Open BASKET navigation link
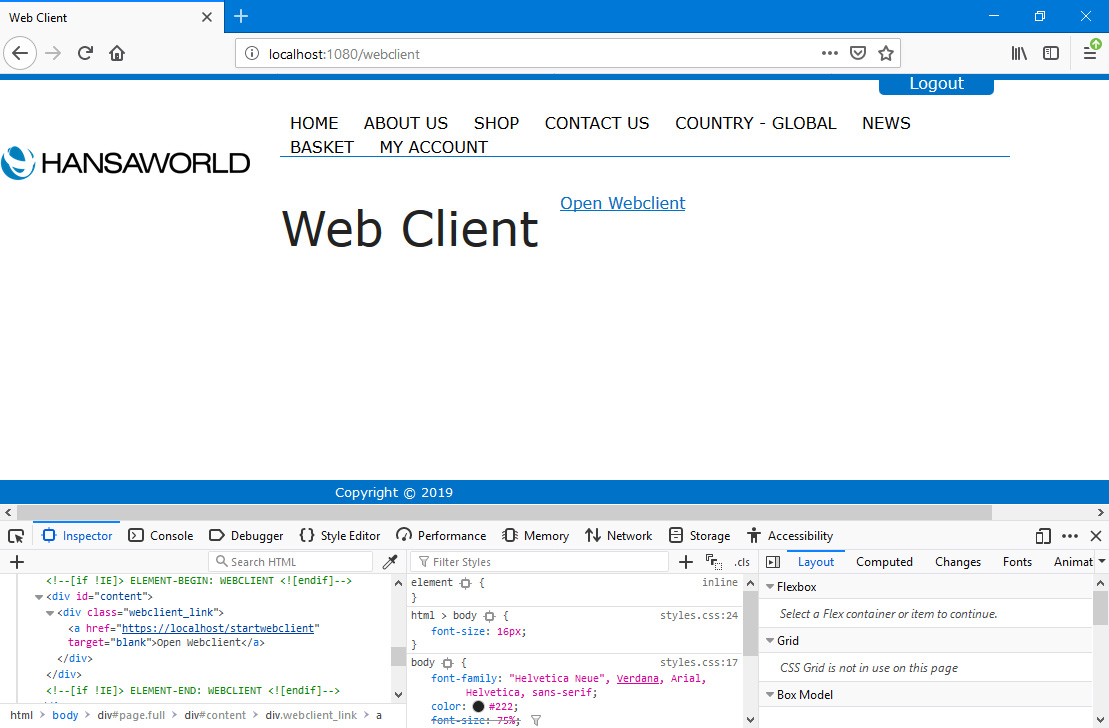The height and width of the screenshot is (728, 1109). [322, 147]
